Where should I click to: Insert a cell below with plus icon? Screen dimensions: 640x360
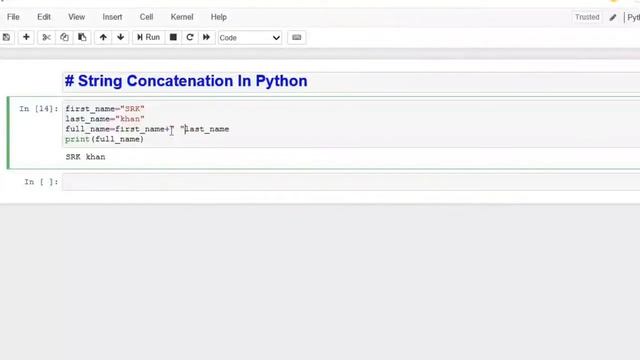[x=26, y=38]
